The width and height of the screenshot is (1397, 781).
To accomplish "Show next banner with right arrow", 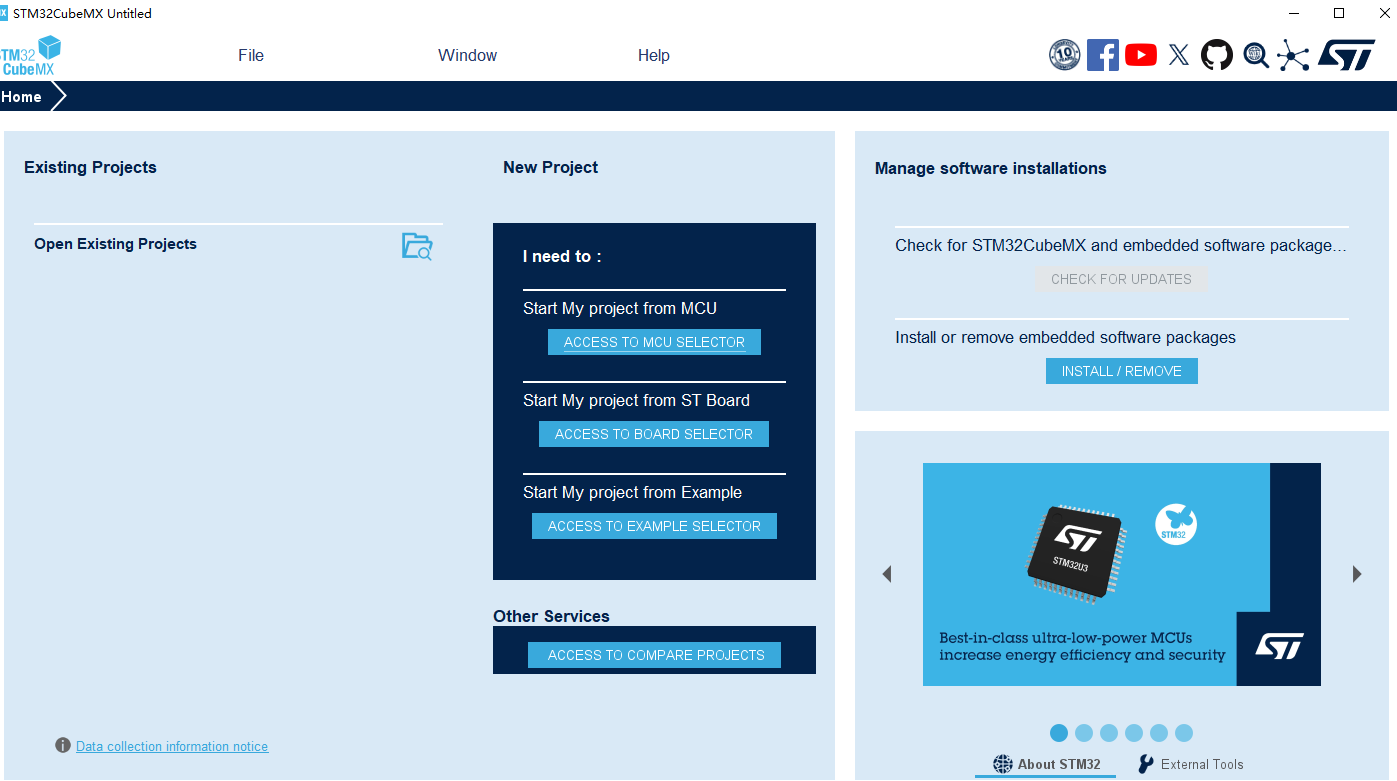I will 1357,574.
